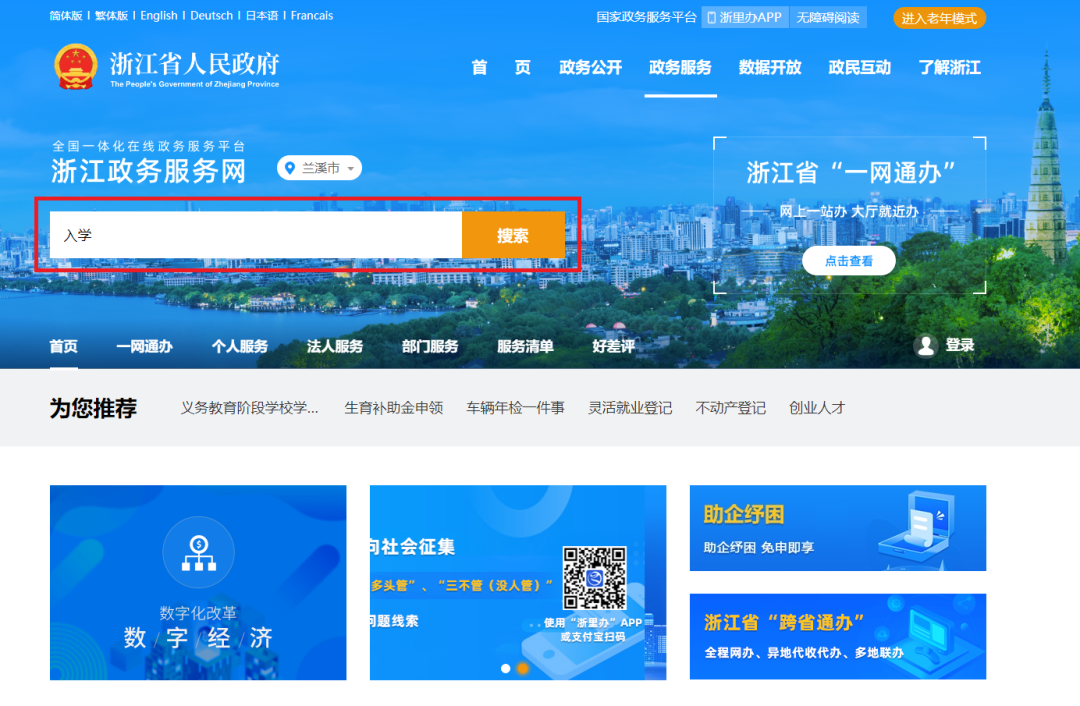Open 创业人才 recommendation
1080x706 pixels.
[x=817, y=408]
